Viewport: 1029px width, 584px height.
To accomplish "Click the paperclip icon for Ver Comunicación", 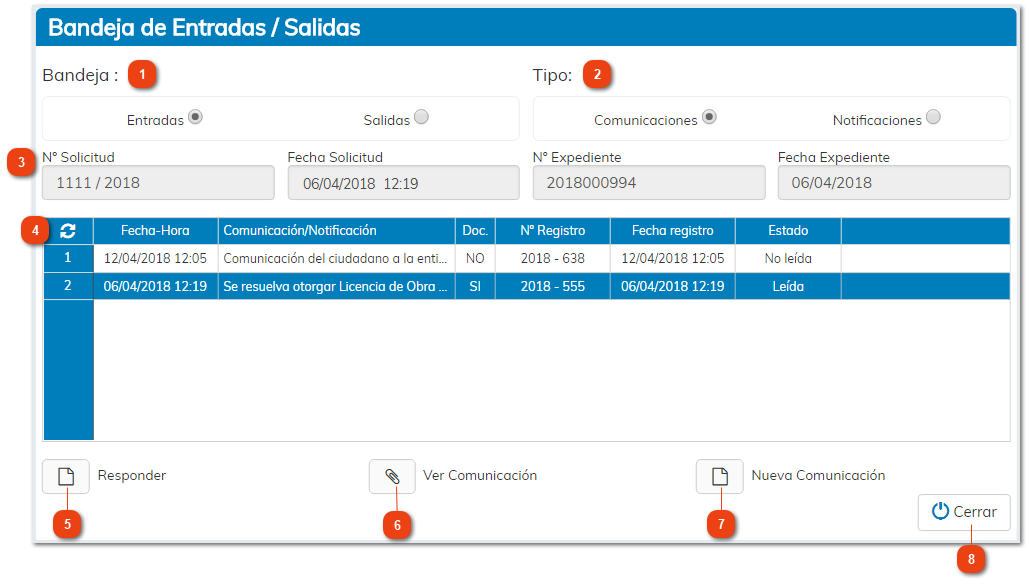I will (x=393, y=476).
